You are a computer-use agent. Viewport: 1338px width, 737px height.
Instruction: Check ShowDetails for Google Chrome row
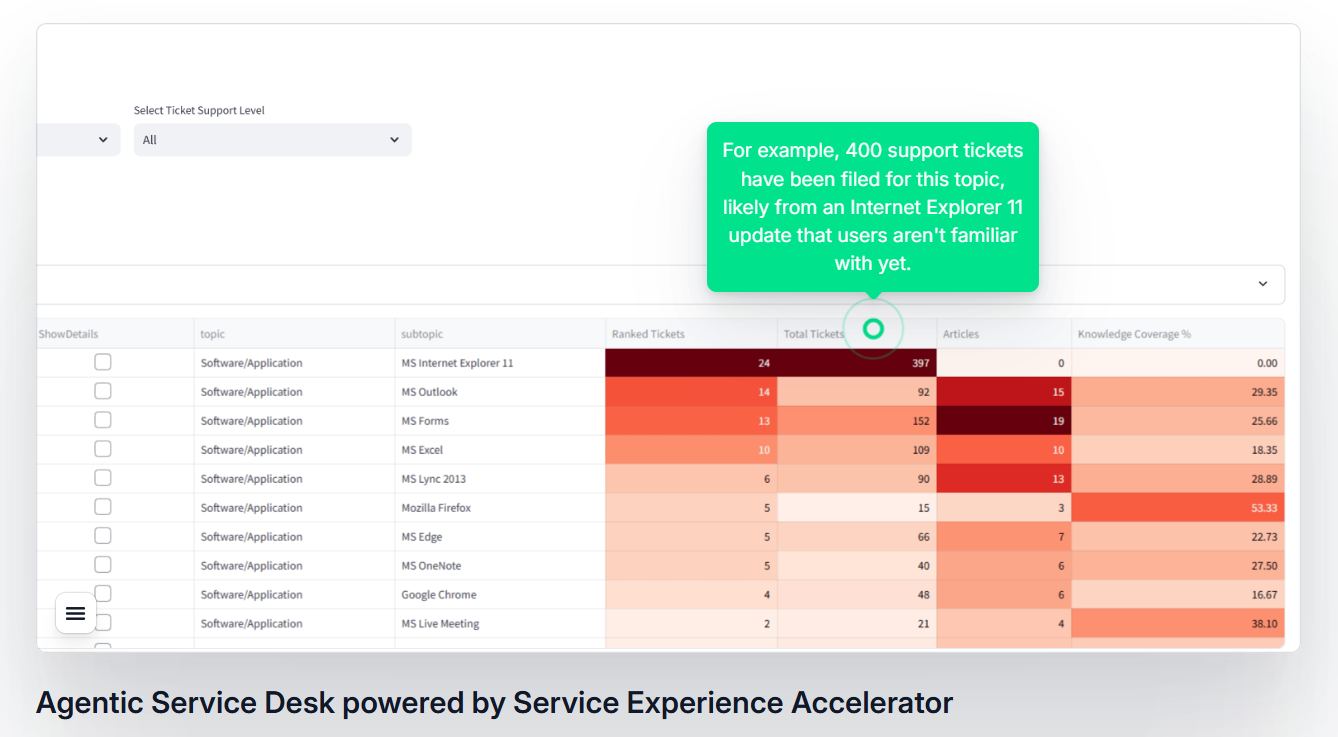103,594
